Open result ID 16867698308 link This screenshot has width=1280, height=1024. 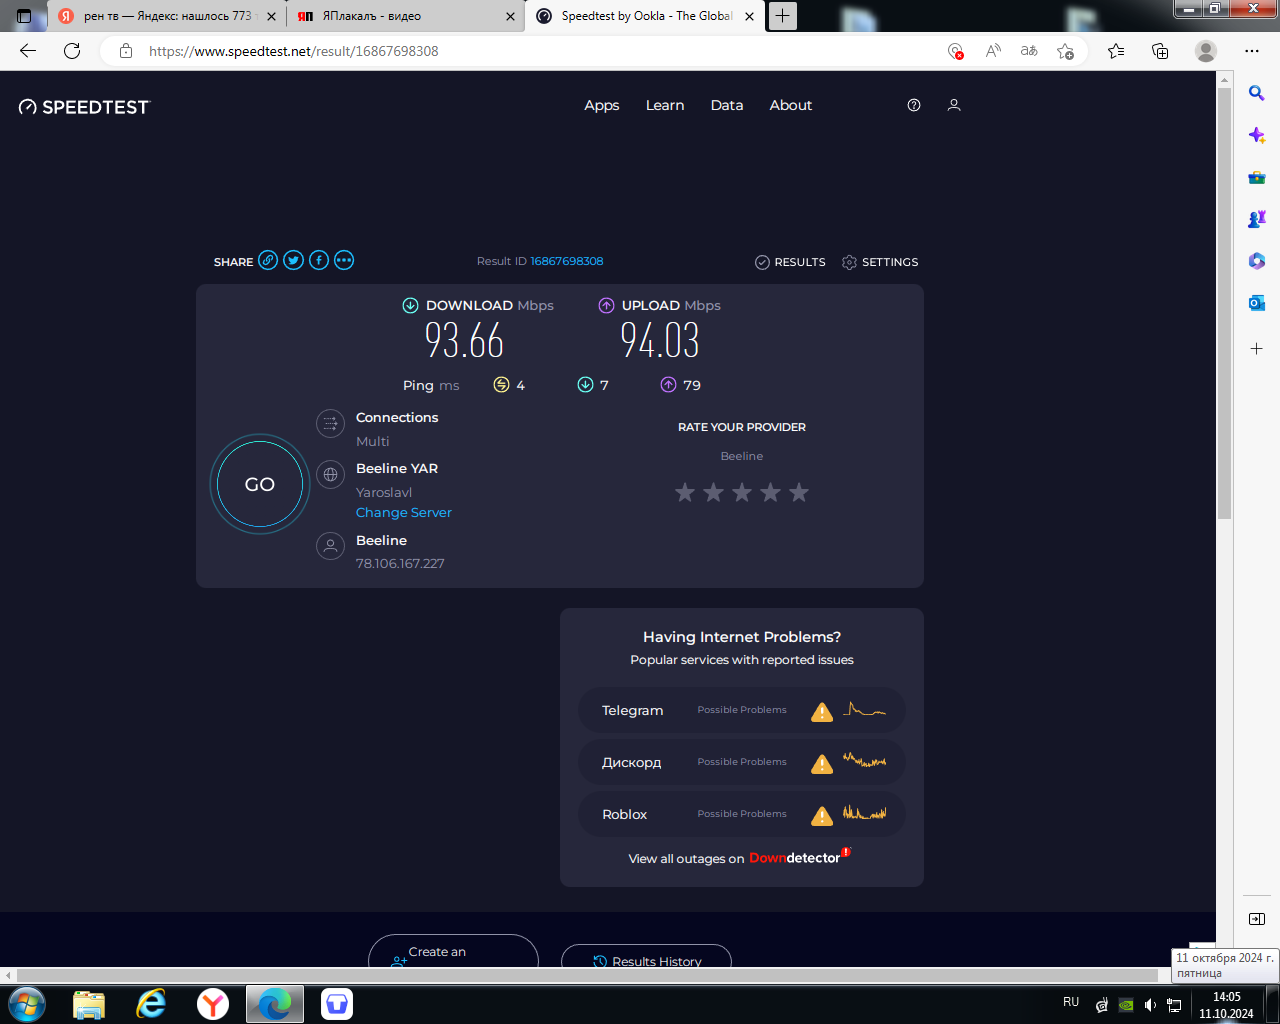point(567,261)
